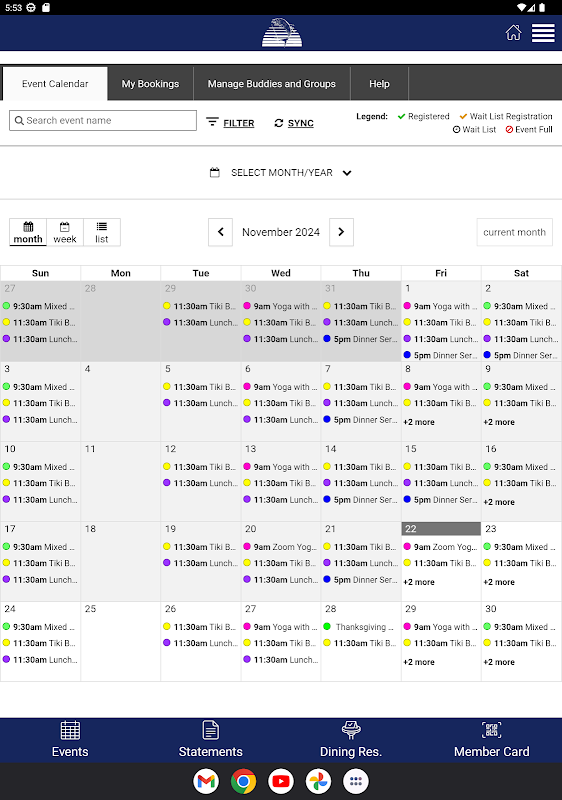The image size is (562, 800).
Task: Switch calendar to list view
Action: tap(101, 232)
